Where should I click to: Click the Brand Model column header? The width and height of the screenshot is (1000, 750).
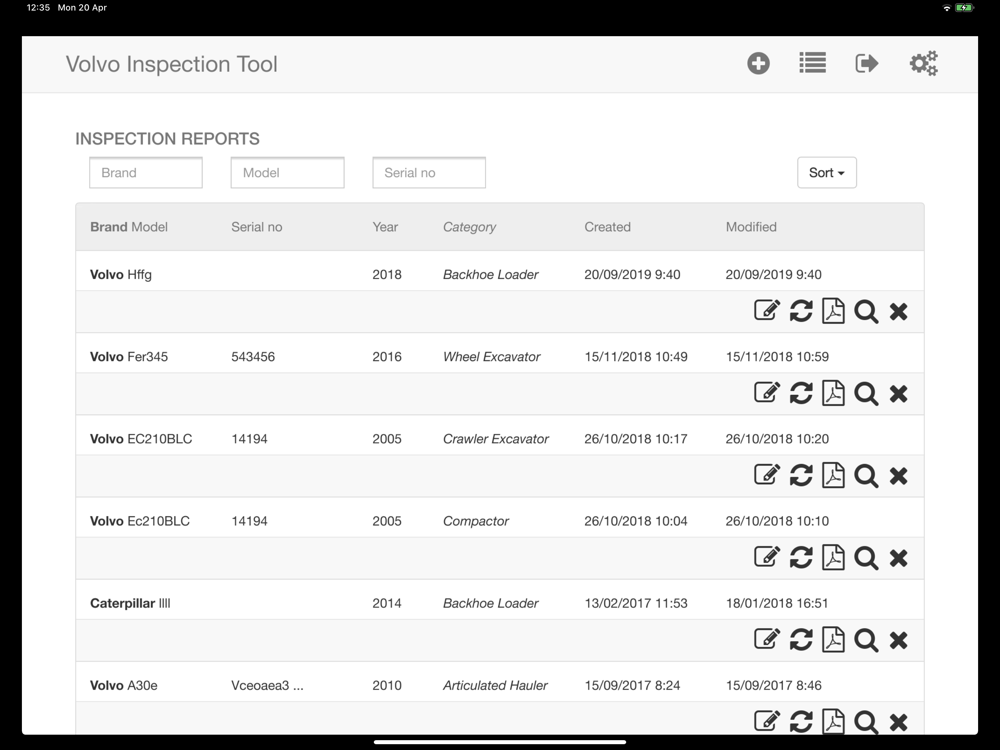point(129,227)
